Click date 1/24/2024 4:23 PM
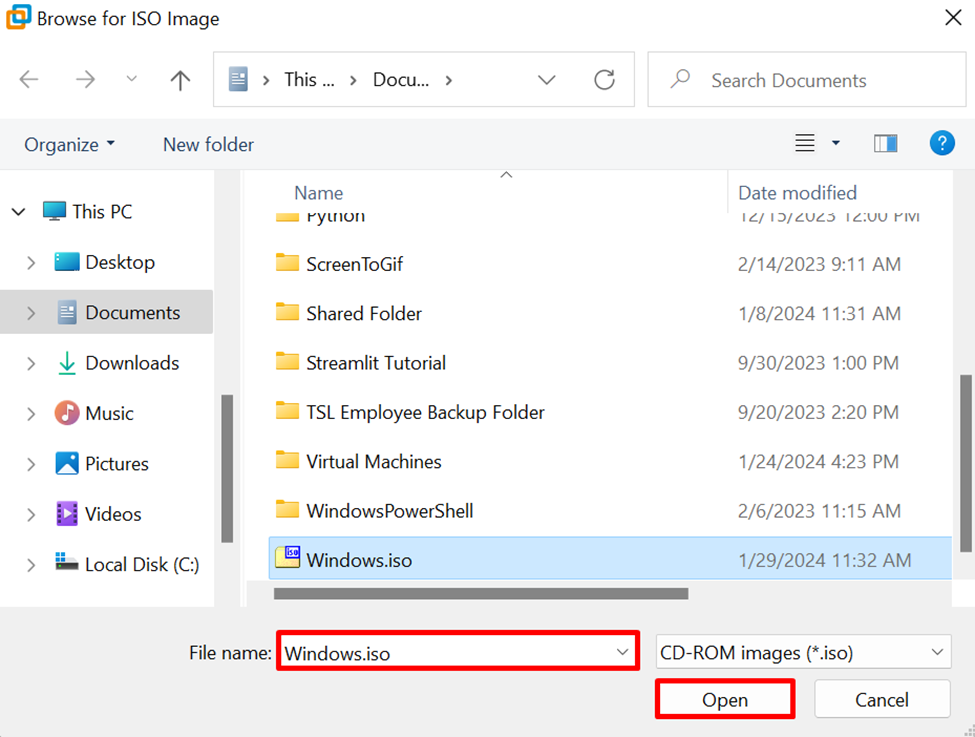Viewport: 975px width, 737px height. 818,461
